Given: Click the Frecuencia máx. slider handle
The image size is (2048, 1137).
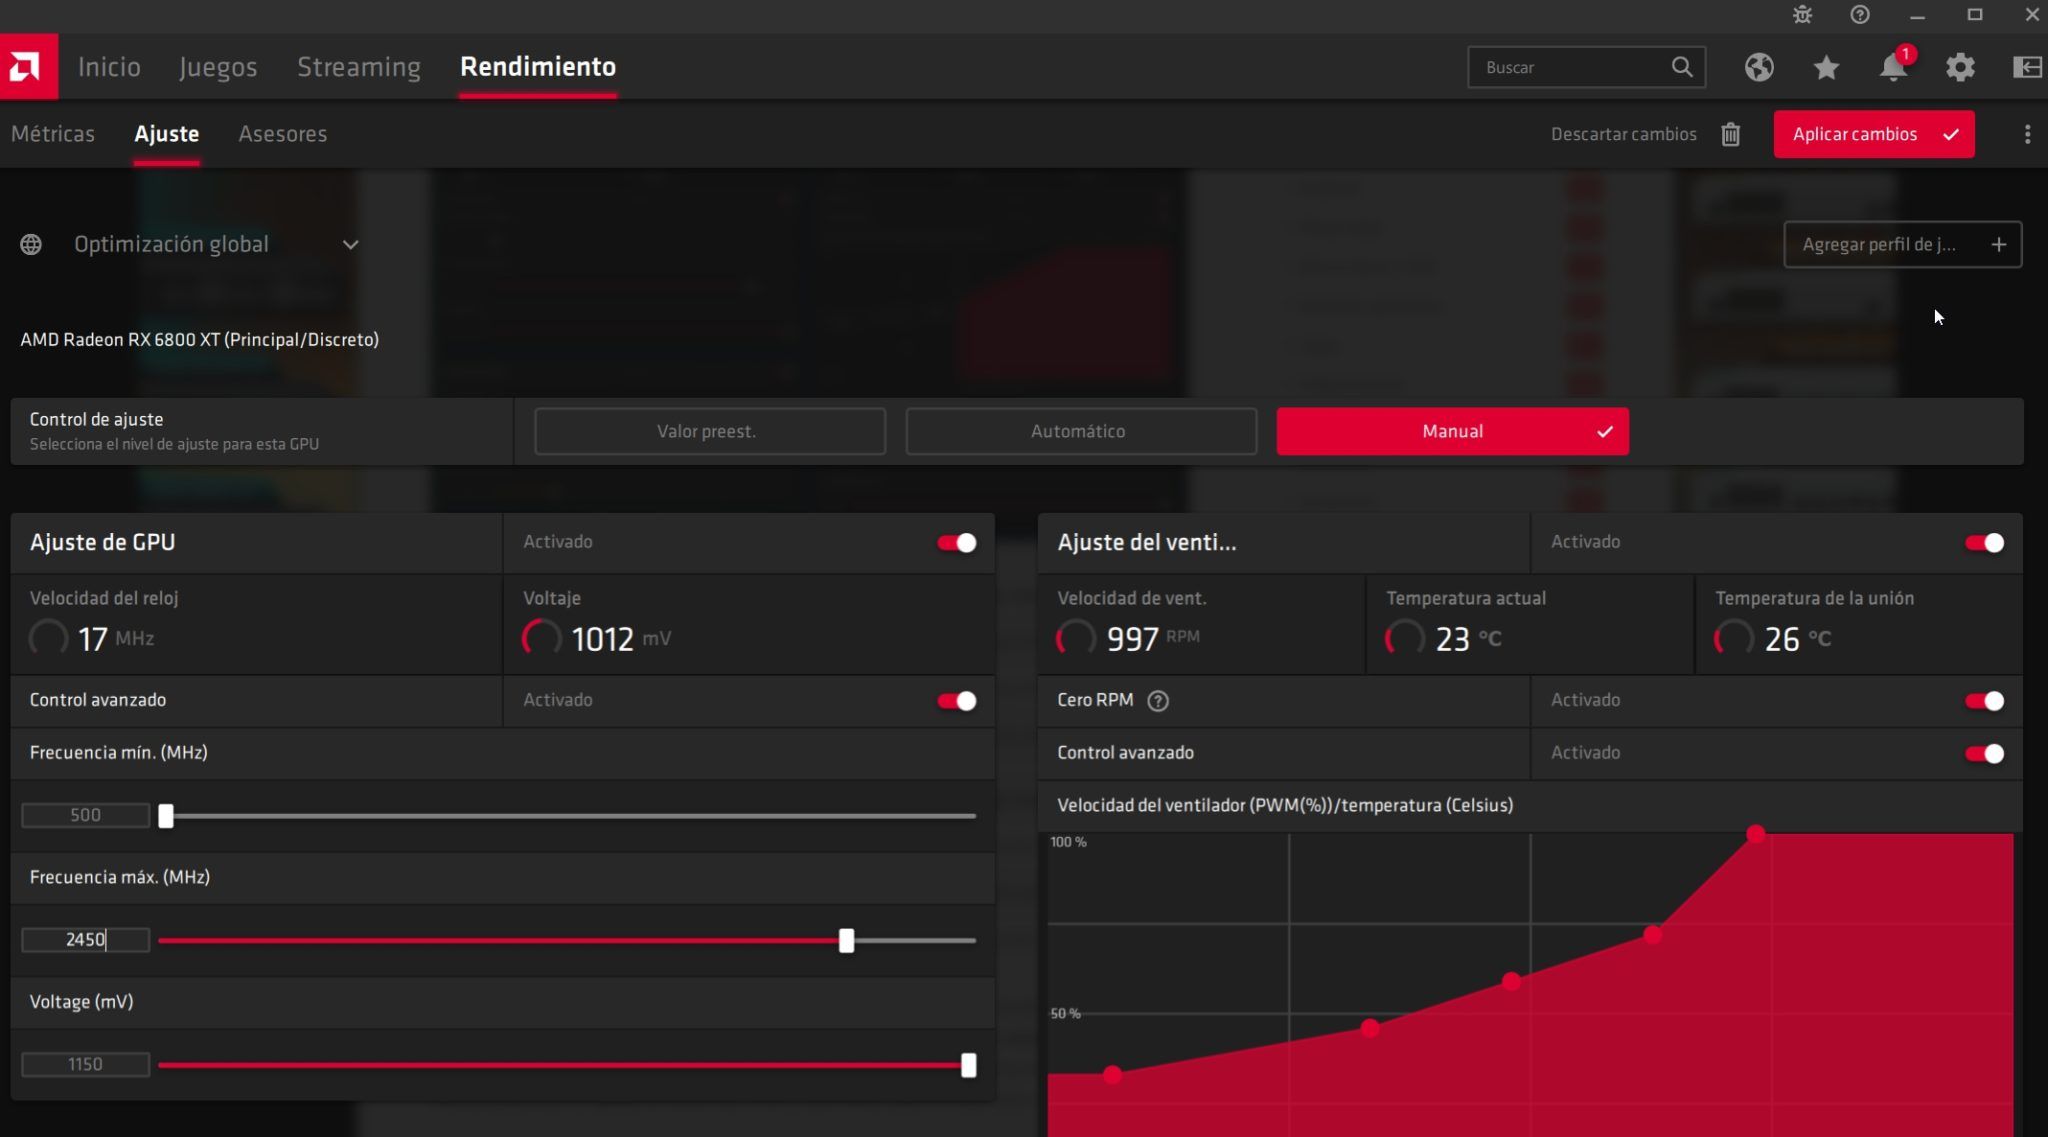Looking at the screenshot, I should [847, 940].
